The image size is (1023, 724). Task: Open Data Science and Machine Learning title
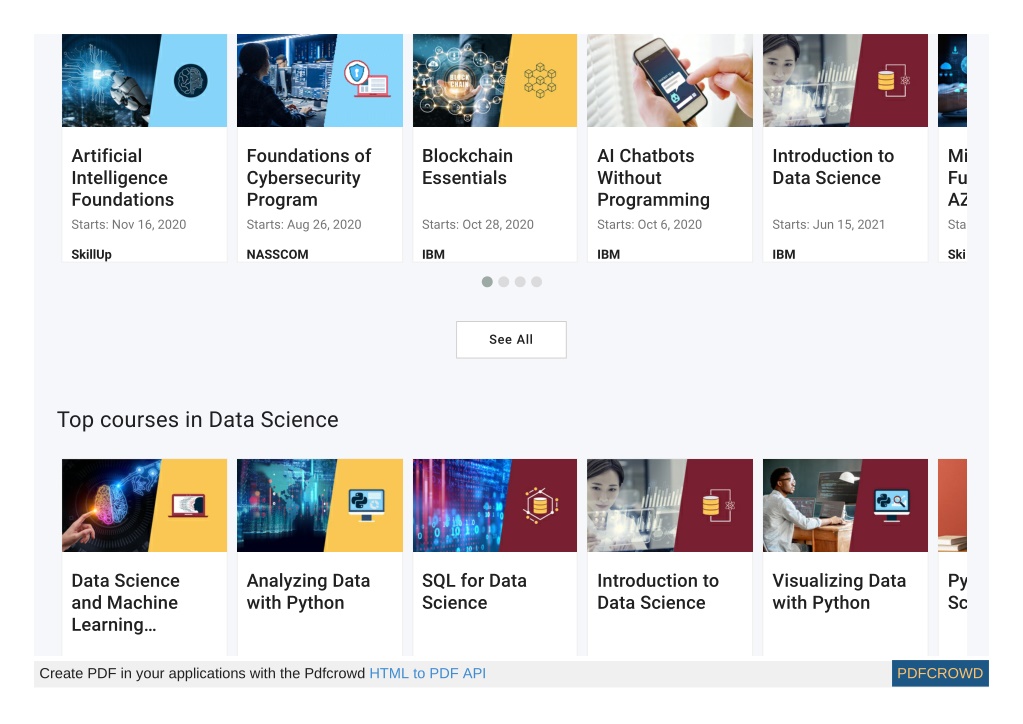pos(125,602)
